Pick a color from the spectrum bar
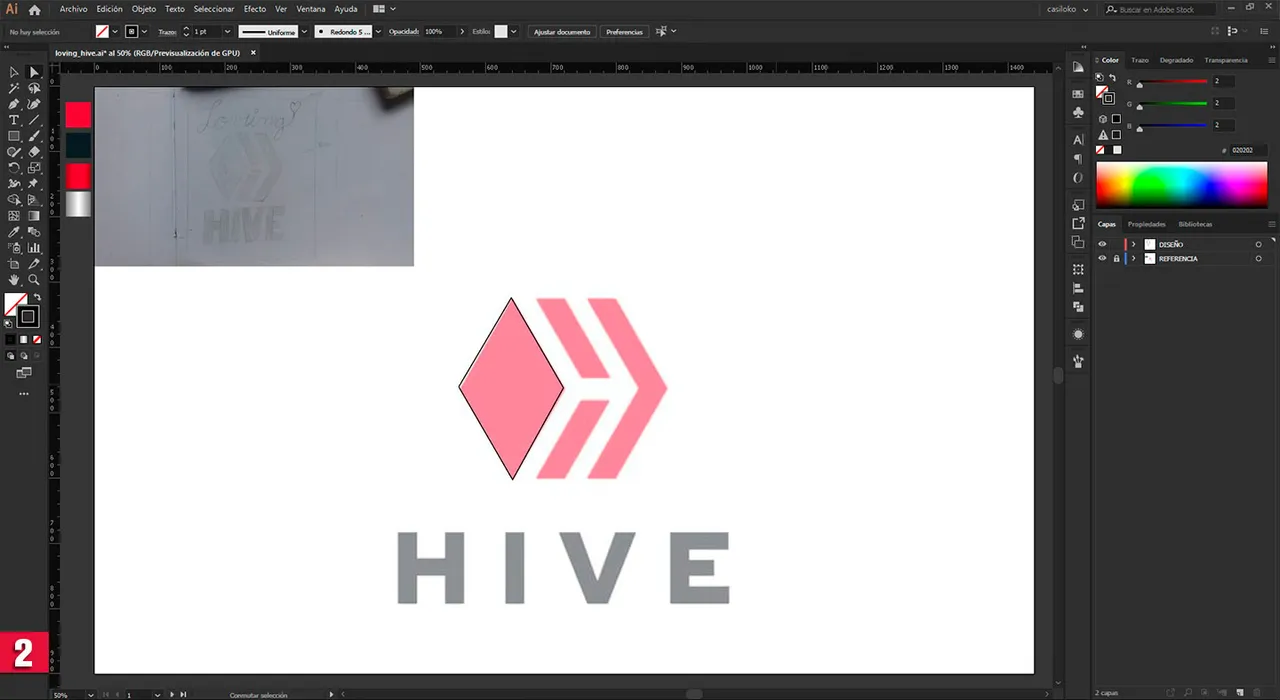1280x700 pixels. point(1182,185)
